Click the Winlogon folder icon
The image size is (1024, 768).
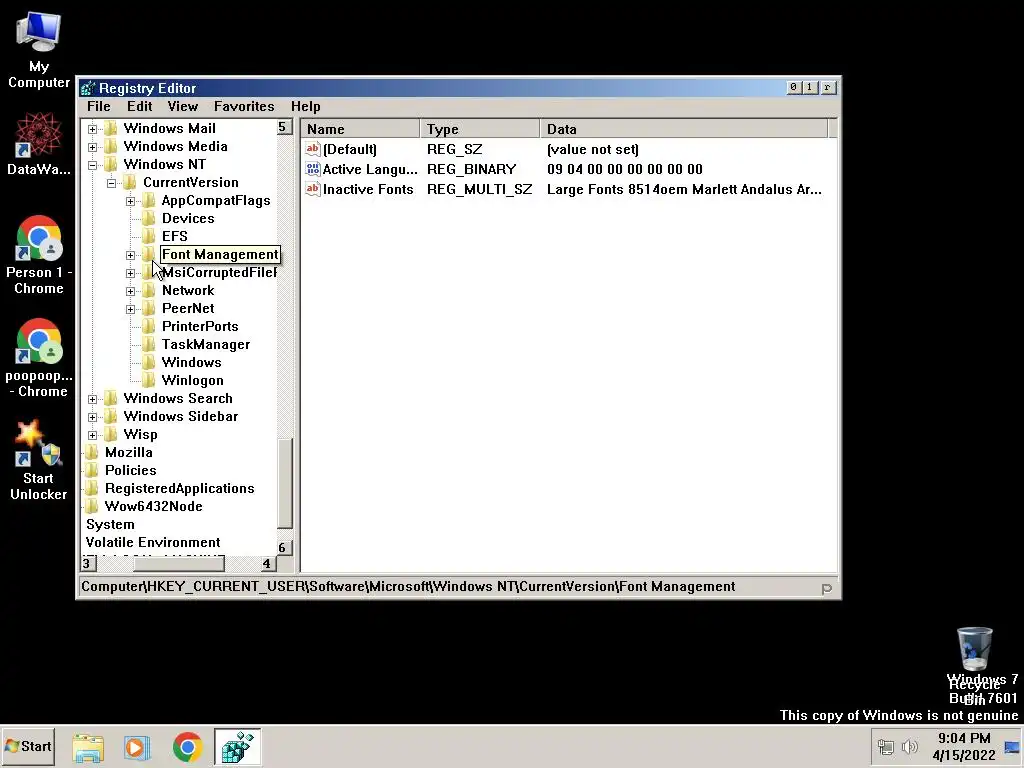point(149,380)
